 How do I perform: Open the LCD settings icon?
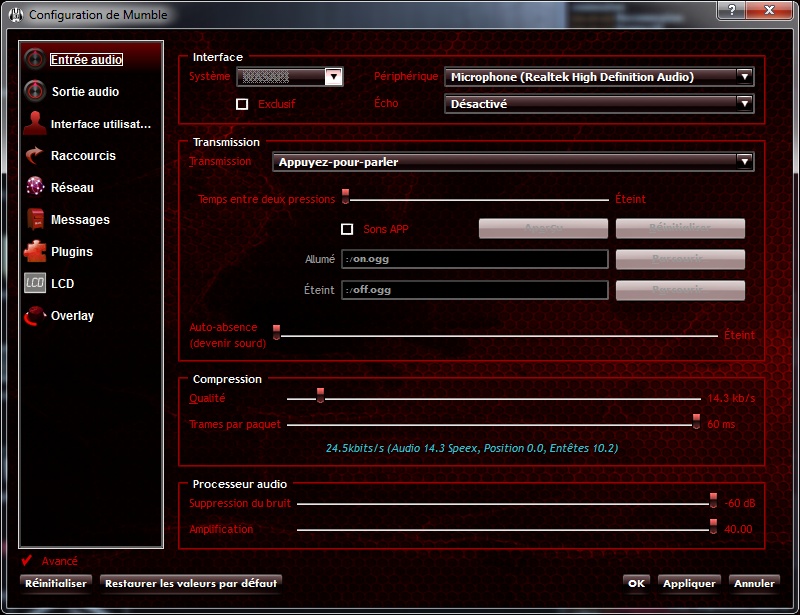tap(35, 283)
